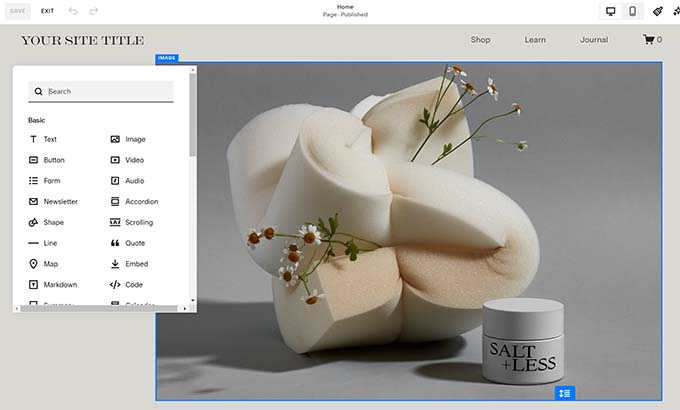The height and width of the screenshot is (410, 680).
Task: Add an Image block
Action: (x=134, y=139)
